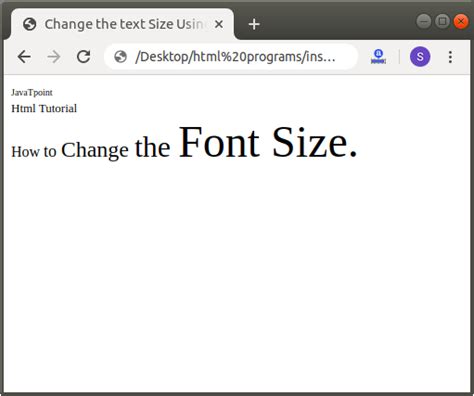Click the forward navigation arrow
Image resolution: width=474 pixels, height=396 pixels.
pos(54,57)
